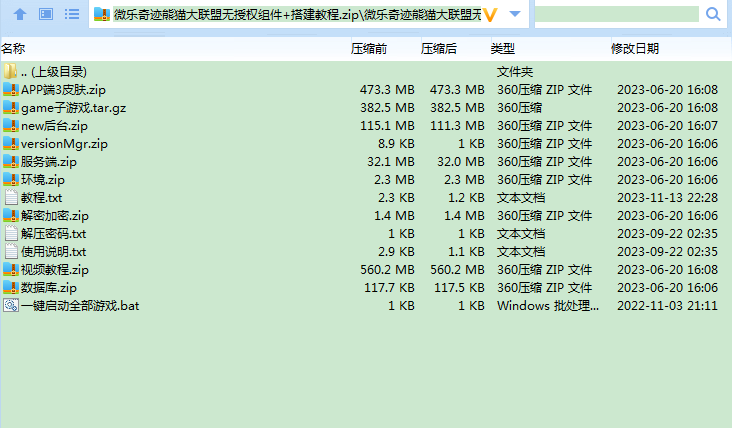
Task: Select the 解压密码.txt file
Action: (x=54, y=234)
